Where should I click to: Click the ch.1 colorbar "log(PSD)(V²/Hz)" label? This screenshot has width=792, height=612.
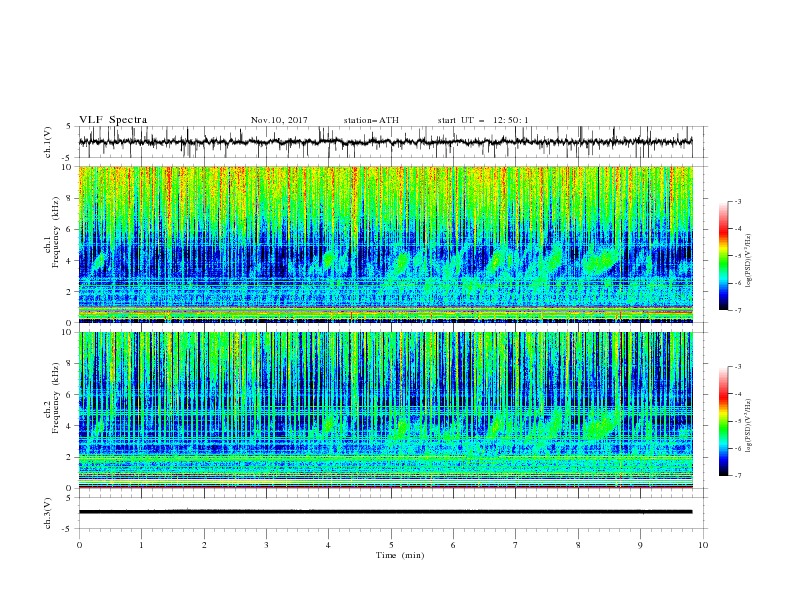coord(748,261)
